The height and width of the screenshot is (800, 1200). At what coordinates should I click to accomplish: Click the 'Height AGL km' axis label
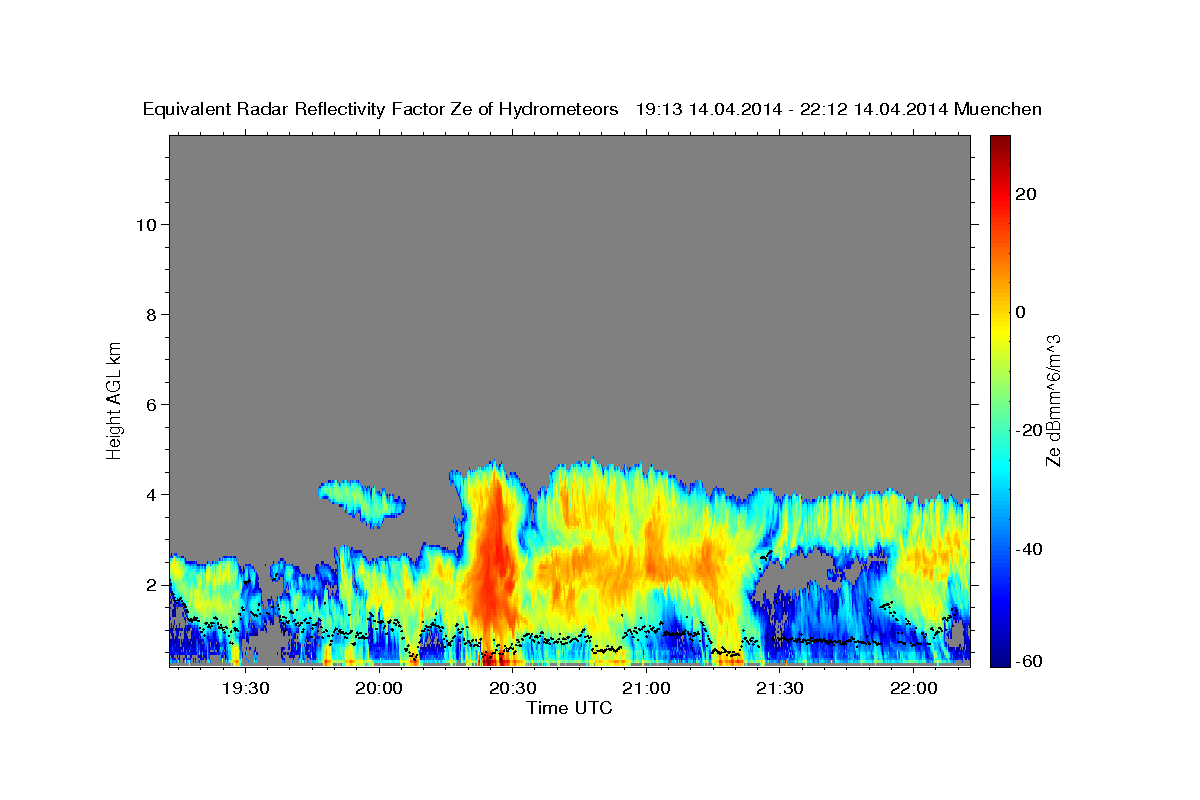(x=115, y=399)
